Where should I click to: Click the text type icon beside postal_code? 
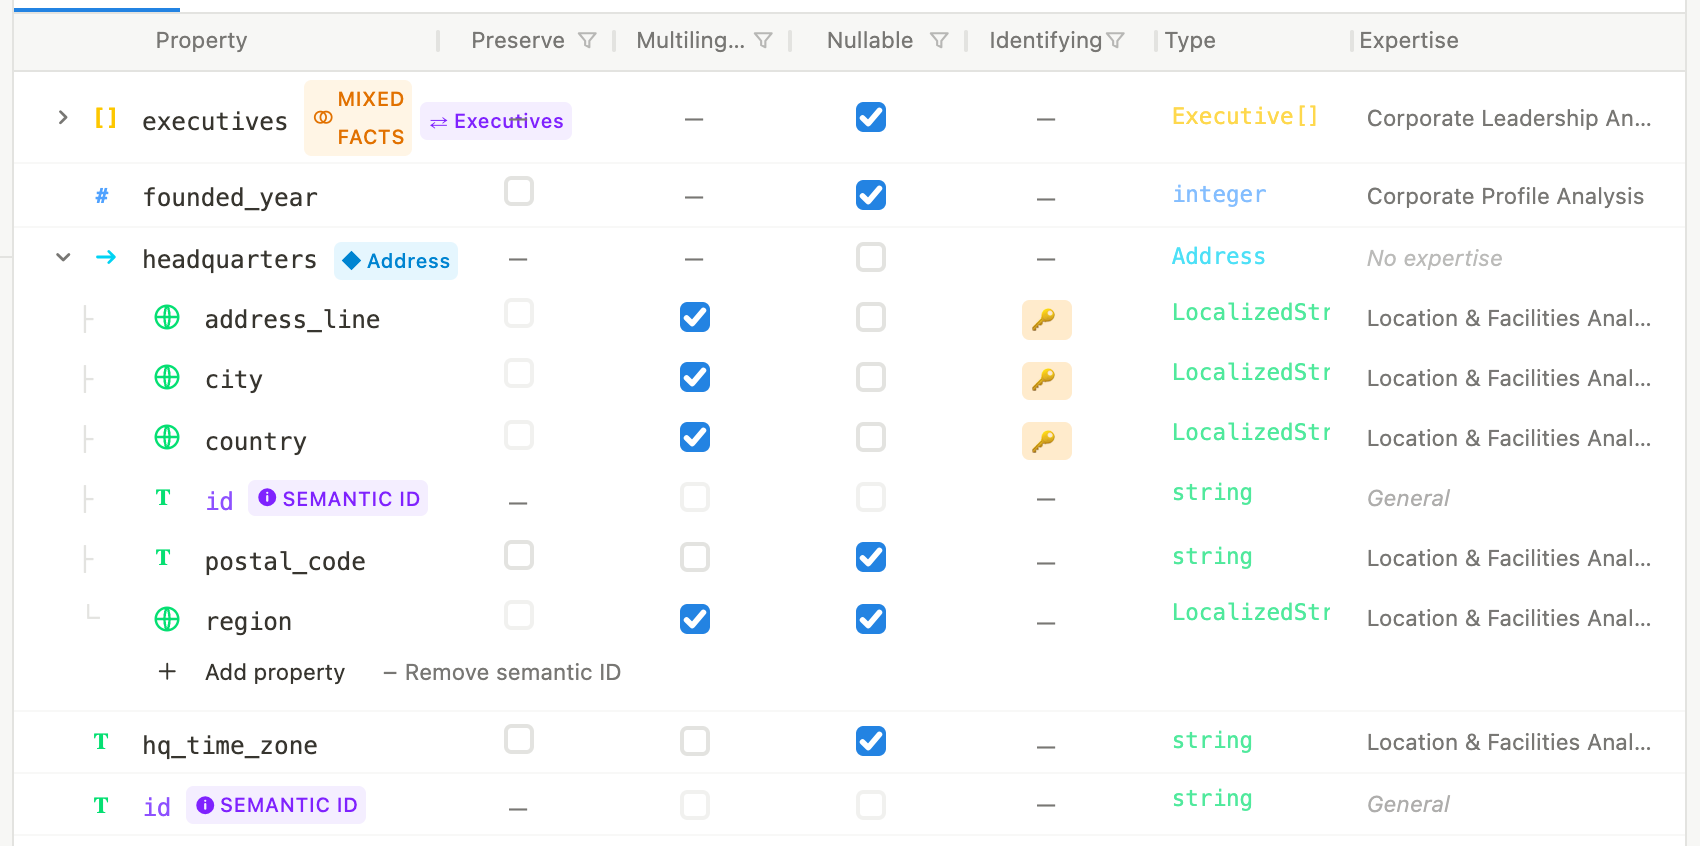coord(163,557)
